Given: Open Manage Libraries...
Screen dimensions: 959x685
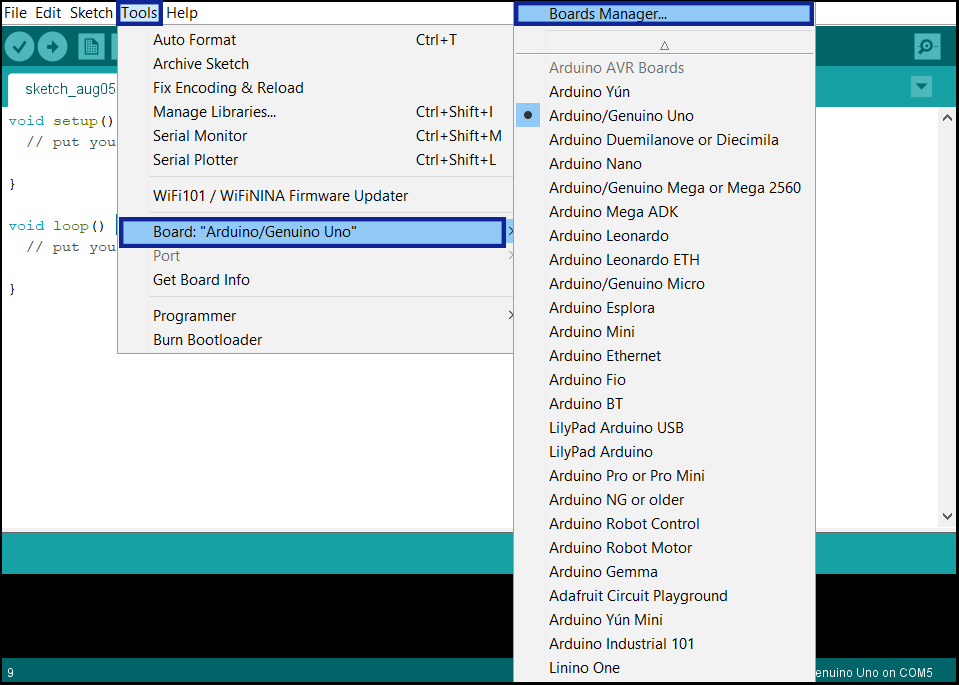Looking at the screenshot, I should coord(214,112).
